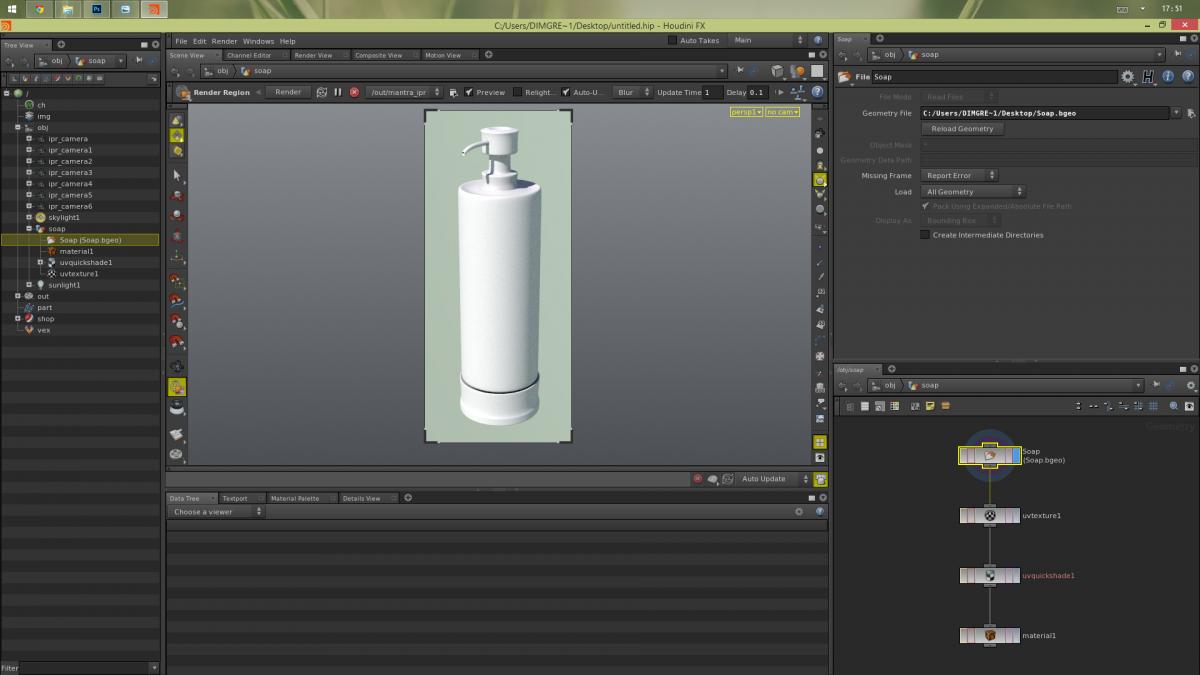
Task: Select ipr_camera3 in the tree
Action: click(70, 172)
